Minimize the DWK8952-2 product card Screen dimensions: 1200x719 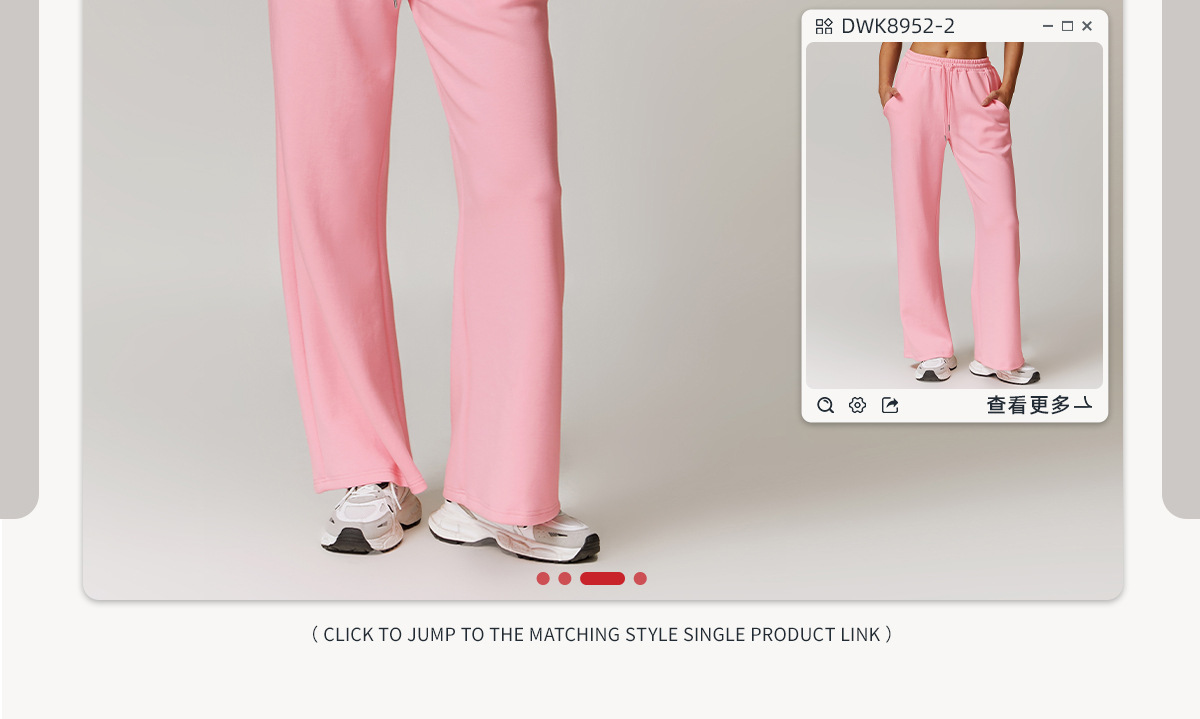click(x=1048, y=26)
